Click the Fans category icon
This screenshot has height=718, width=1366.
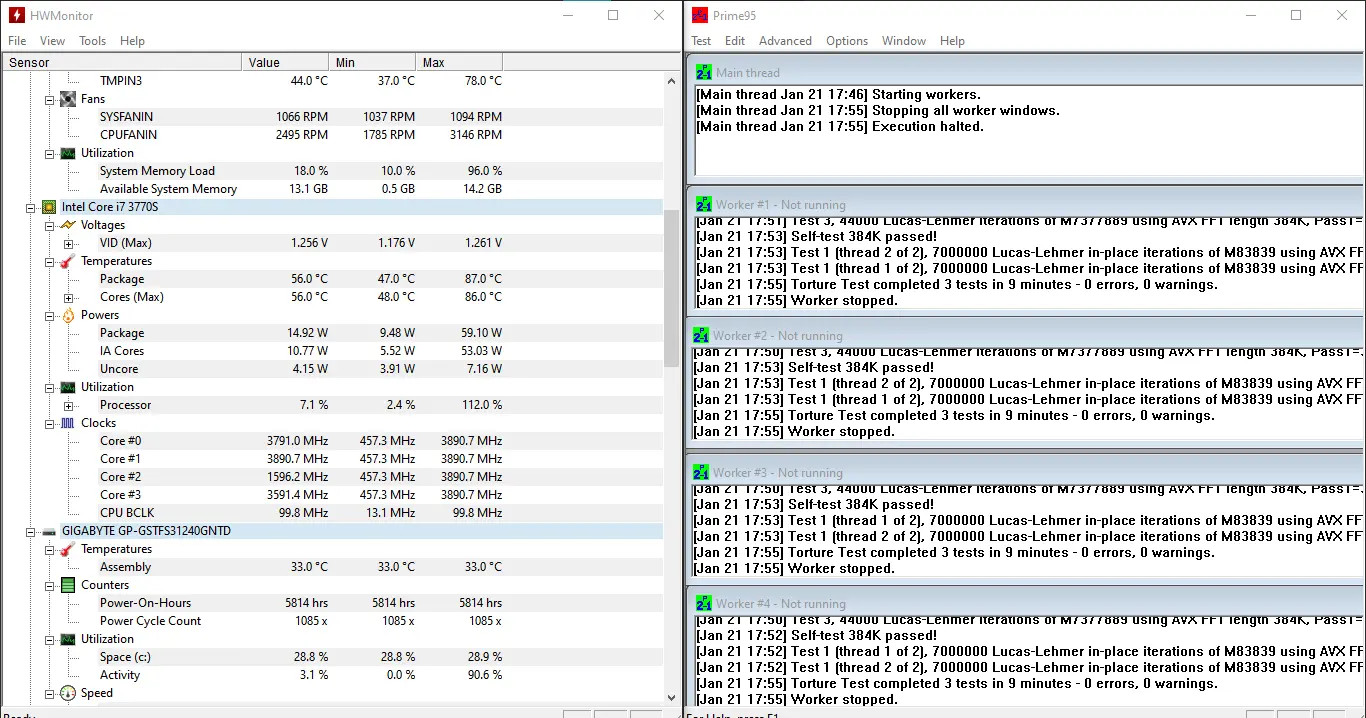coord(68,99)
